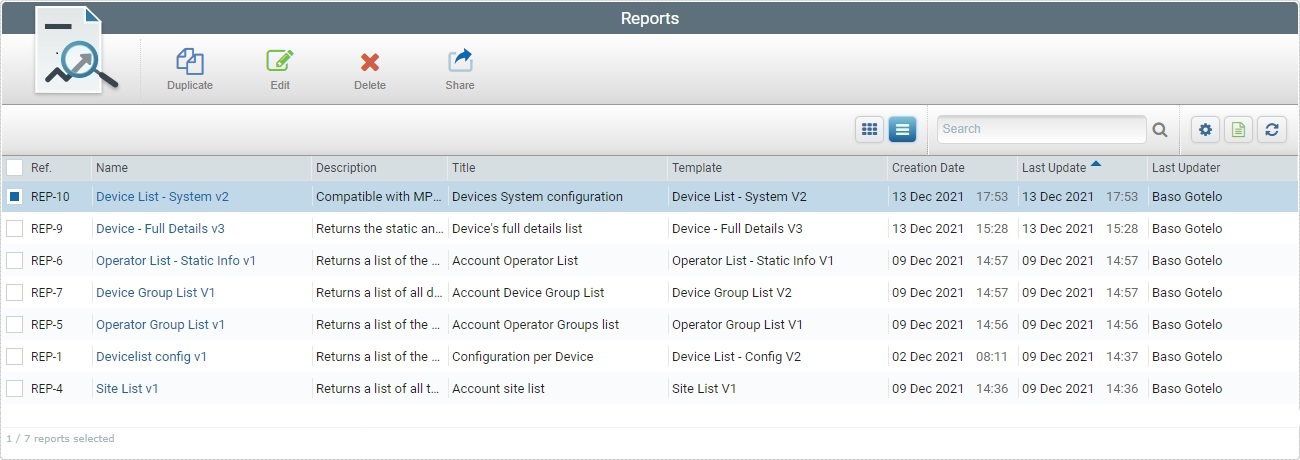Click the 'Account Device Group List' title cell
This screenshot has width=1300, height=460.
coord(528,293)
